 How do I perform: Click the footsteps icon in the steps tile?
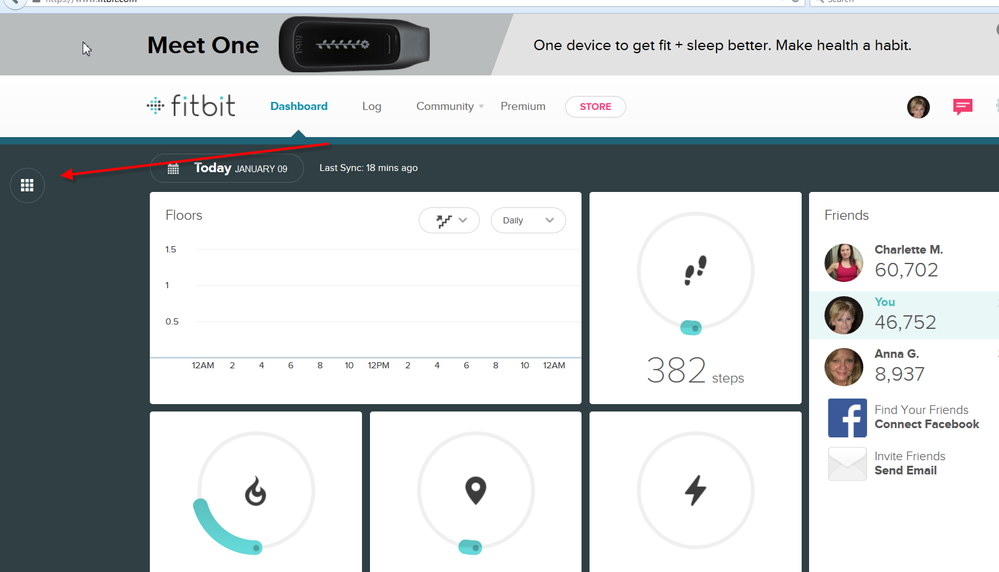click(x=695, y=270)
